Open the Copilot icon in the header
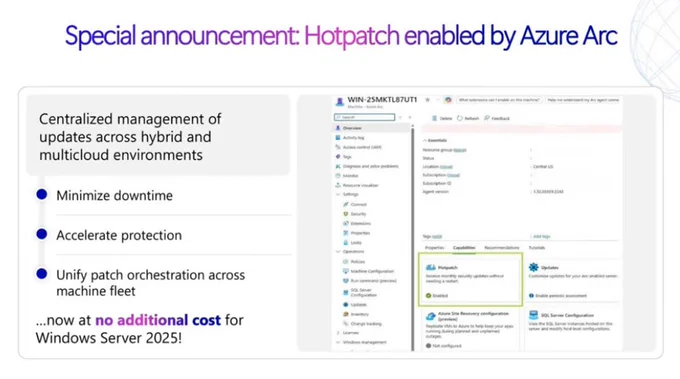The height and width of the screenshot is (379, 680). click(448, 100)
